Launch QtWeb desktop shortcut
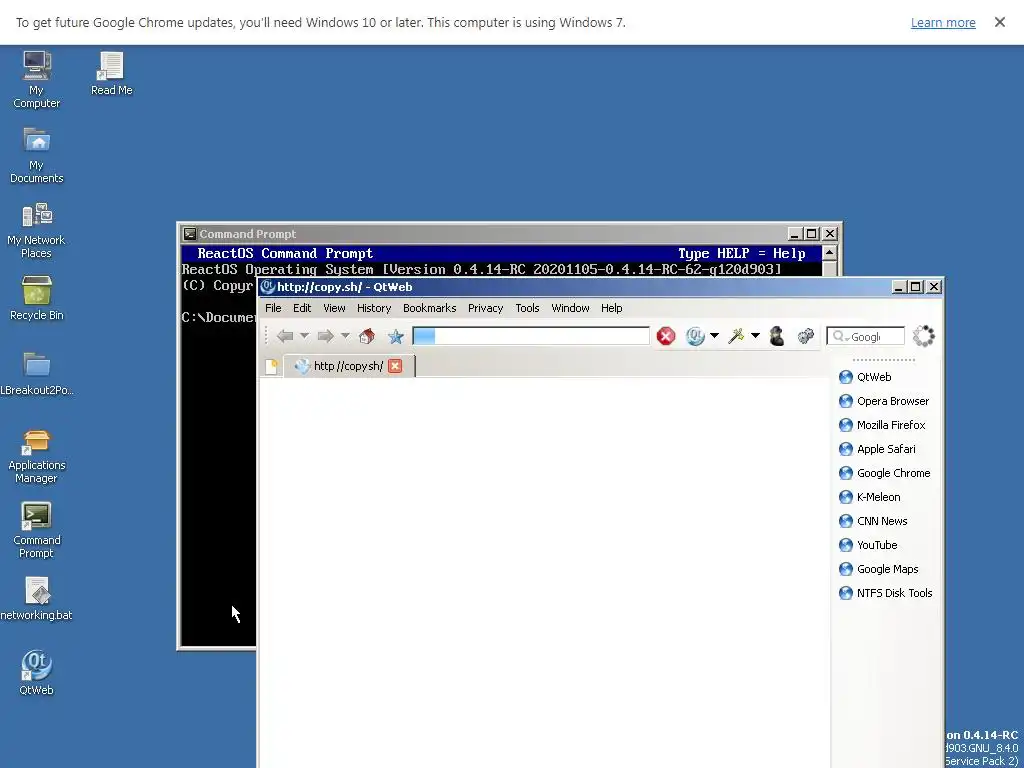The width and height of the screenshot is (1024, 768). (x=37, y=673)
